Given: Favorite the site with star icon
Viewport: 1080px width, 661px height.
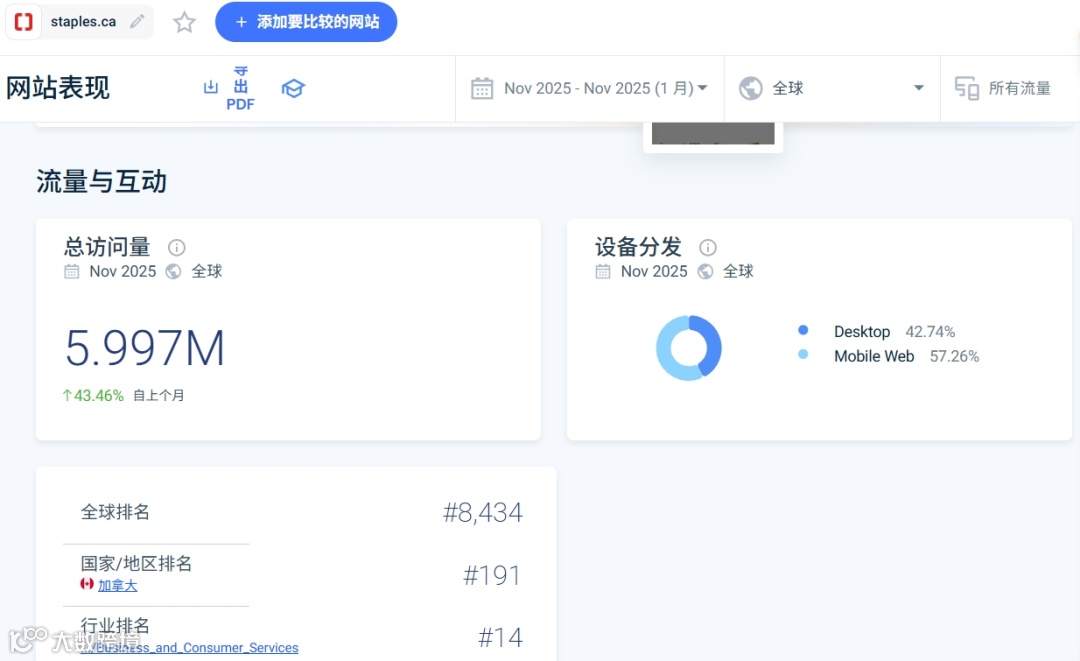Looking at the screenshot, I should pos(184,22).
